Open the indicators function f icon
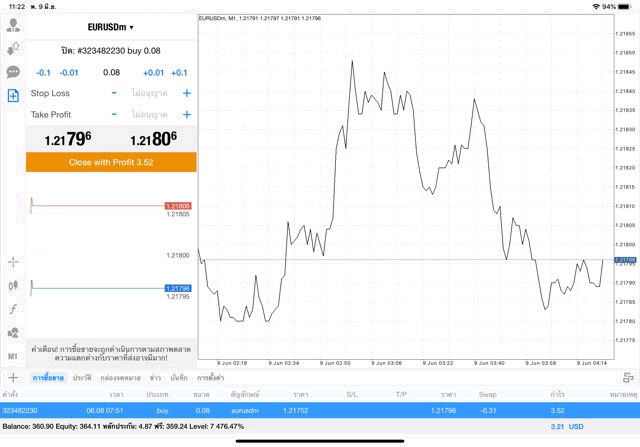640x447 pixels. click(13, 309)
